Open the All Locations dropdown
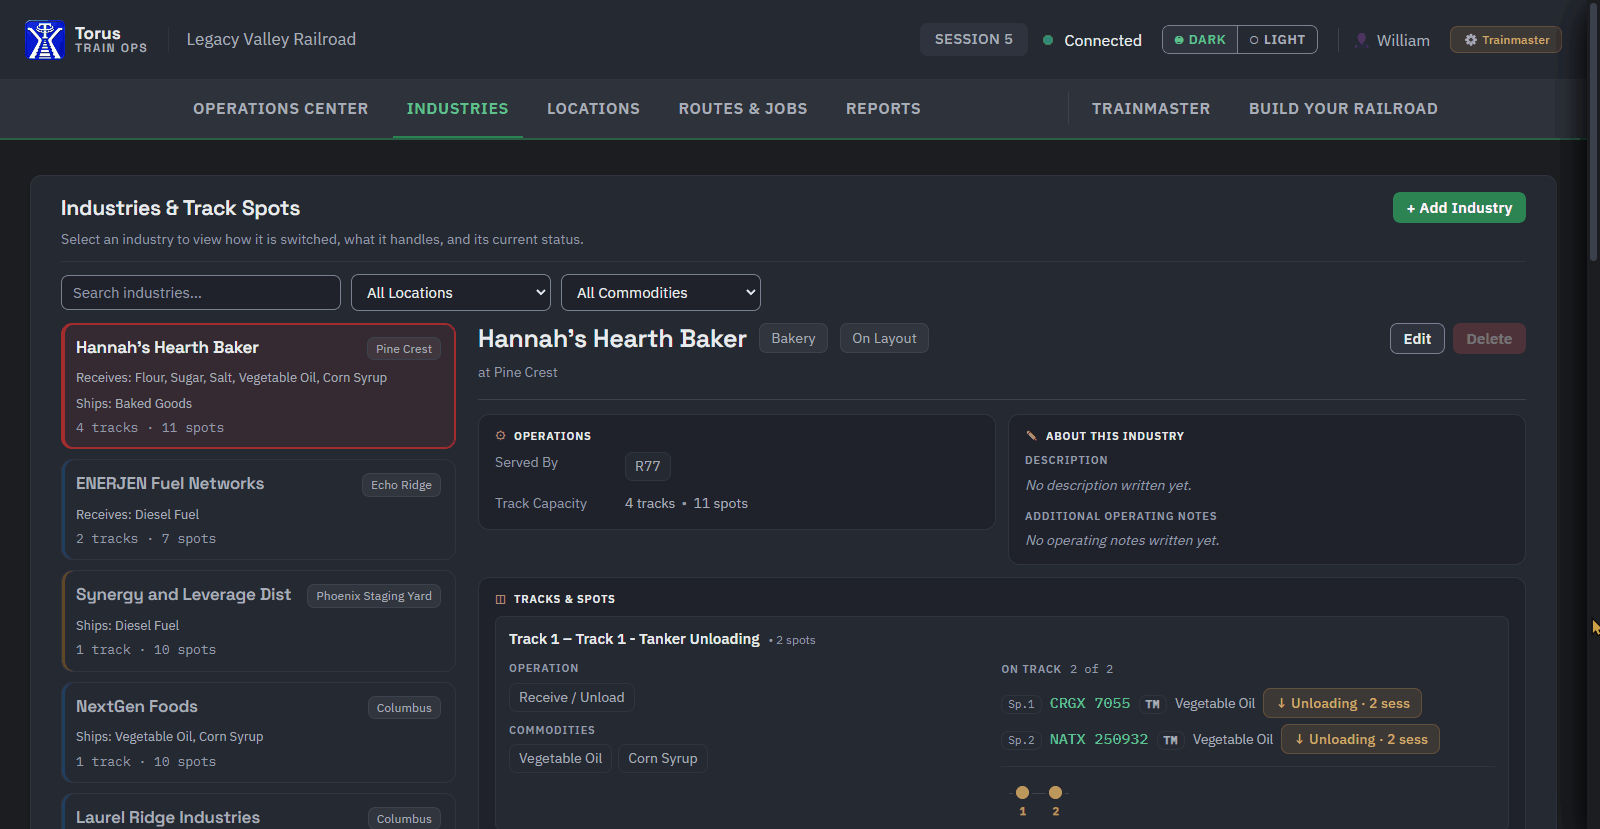Image resolution: width=1600 pixels, height=829 pixels. tap(451, 293)
